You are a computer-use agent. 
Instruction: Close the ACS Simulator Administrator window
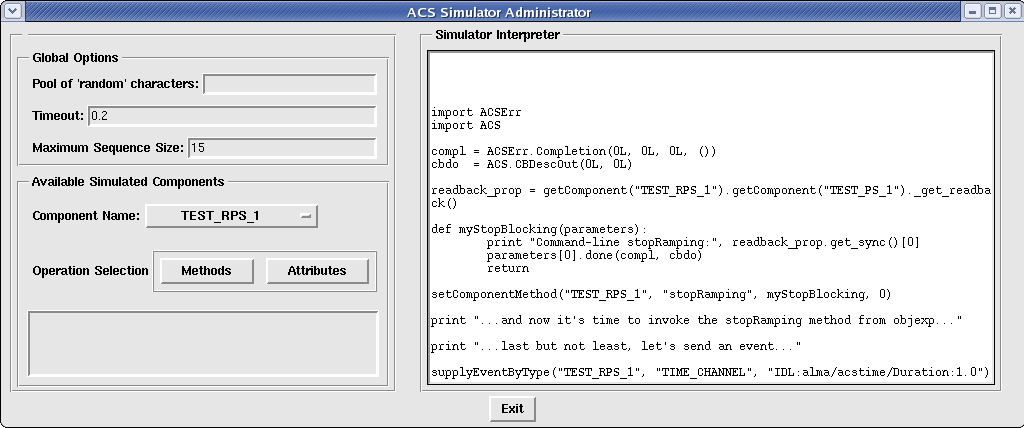[x=1011, y=12]
